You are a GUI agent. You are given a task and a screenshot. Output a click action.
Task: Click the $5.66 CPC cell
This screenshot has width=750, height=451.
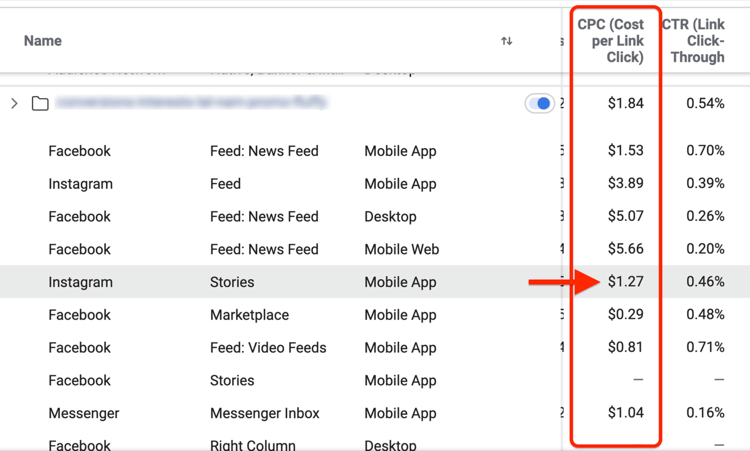point(626,249)
